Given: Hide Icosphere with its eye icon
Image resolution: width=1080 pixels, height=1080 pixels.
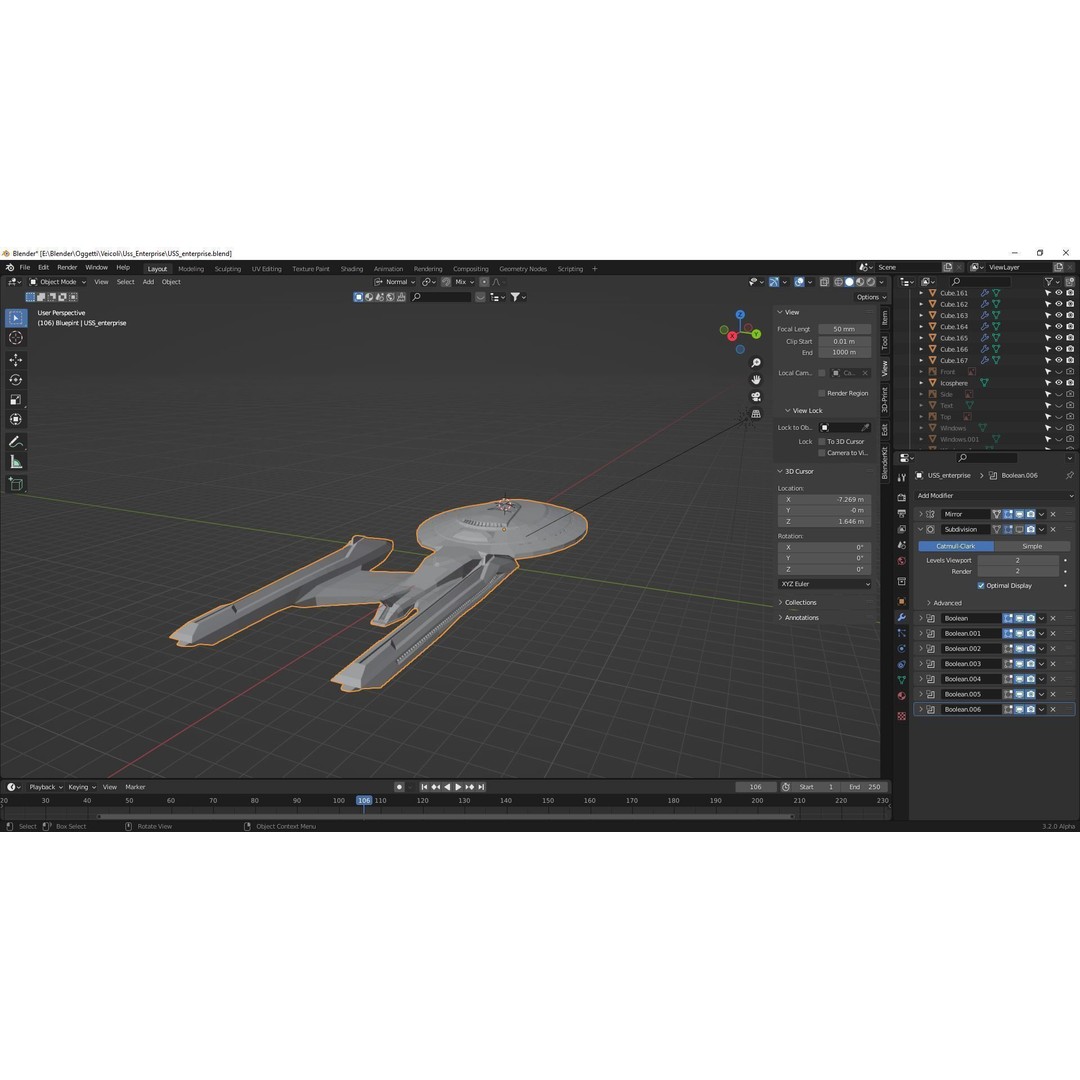Looking at the screenshot, I should click(1059, 383).
